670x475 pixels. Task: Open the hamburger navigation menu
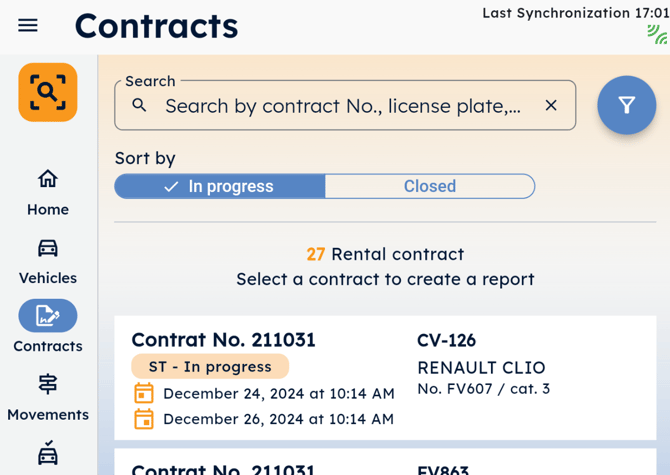tap(28, 26)
